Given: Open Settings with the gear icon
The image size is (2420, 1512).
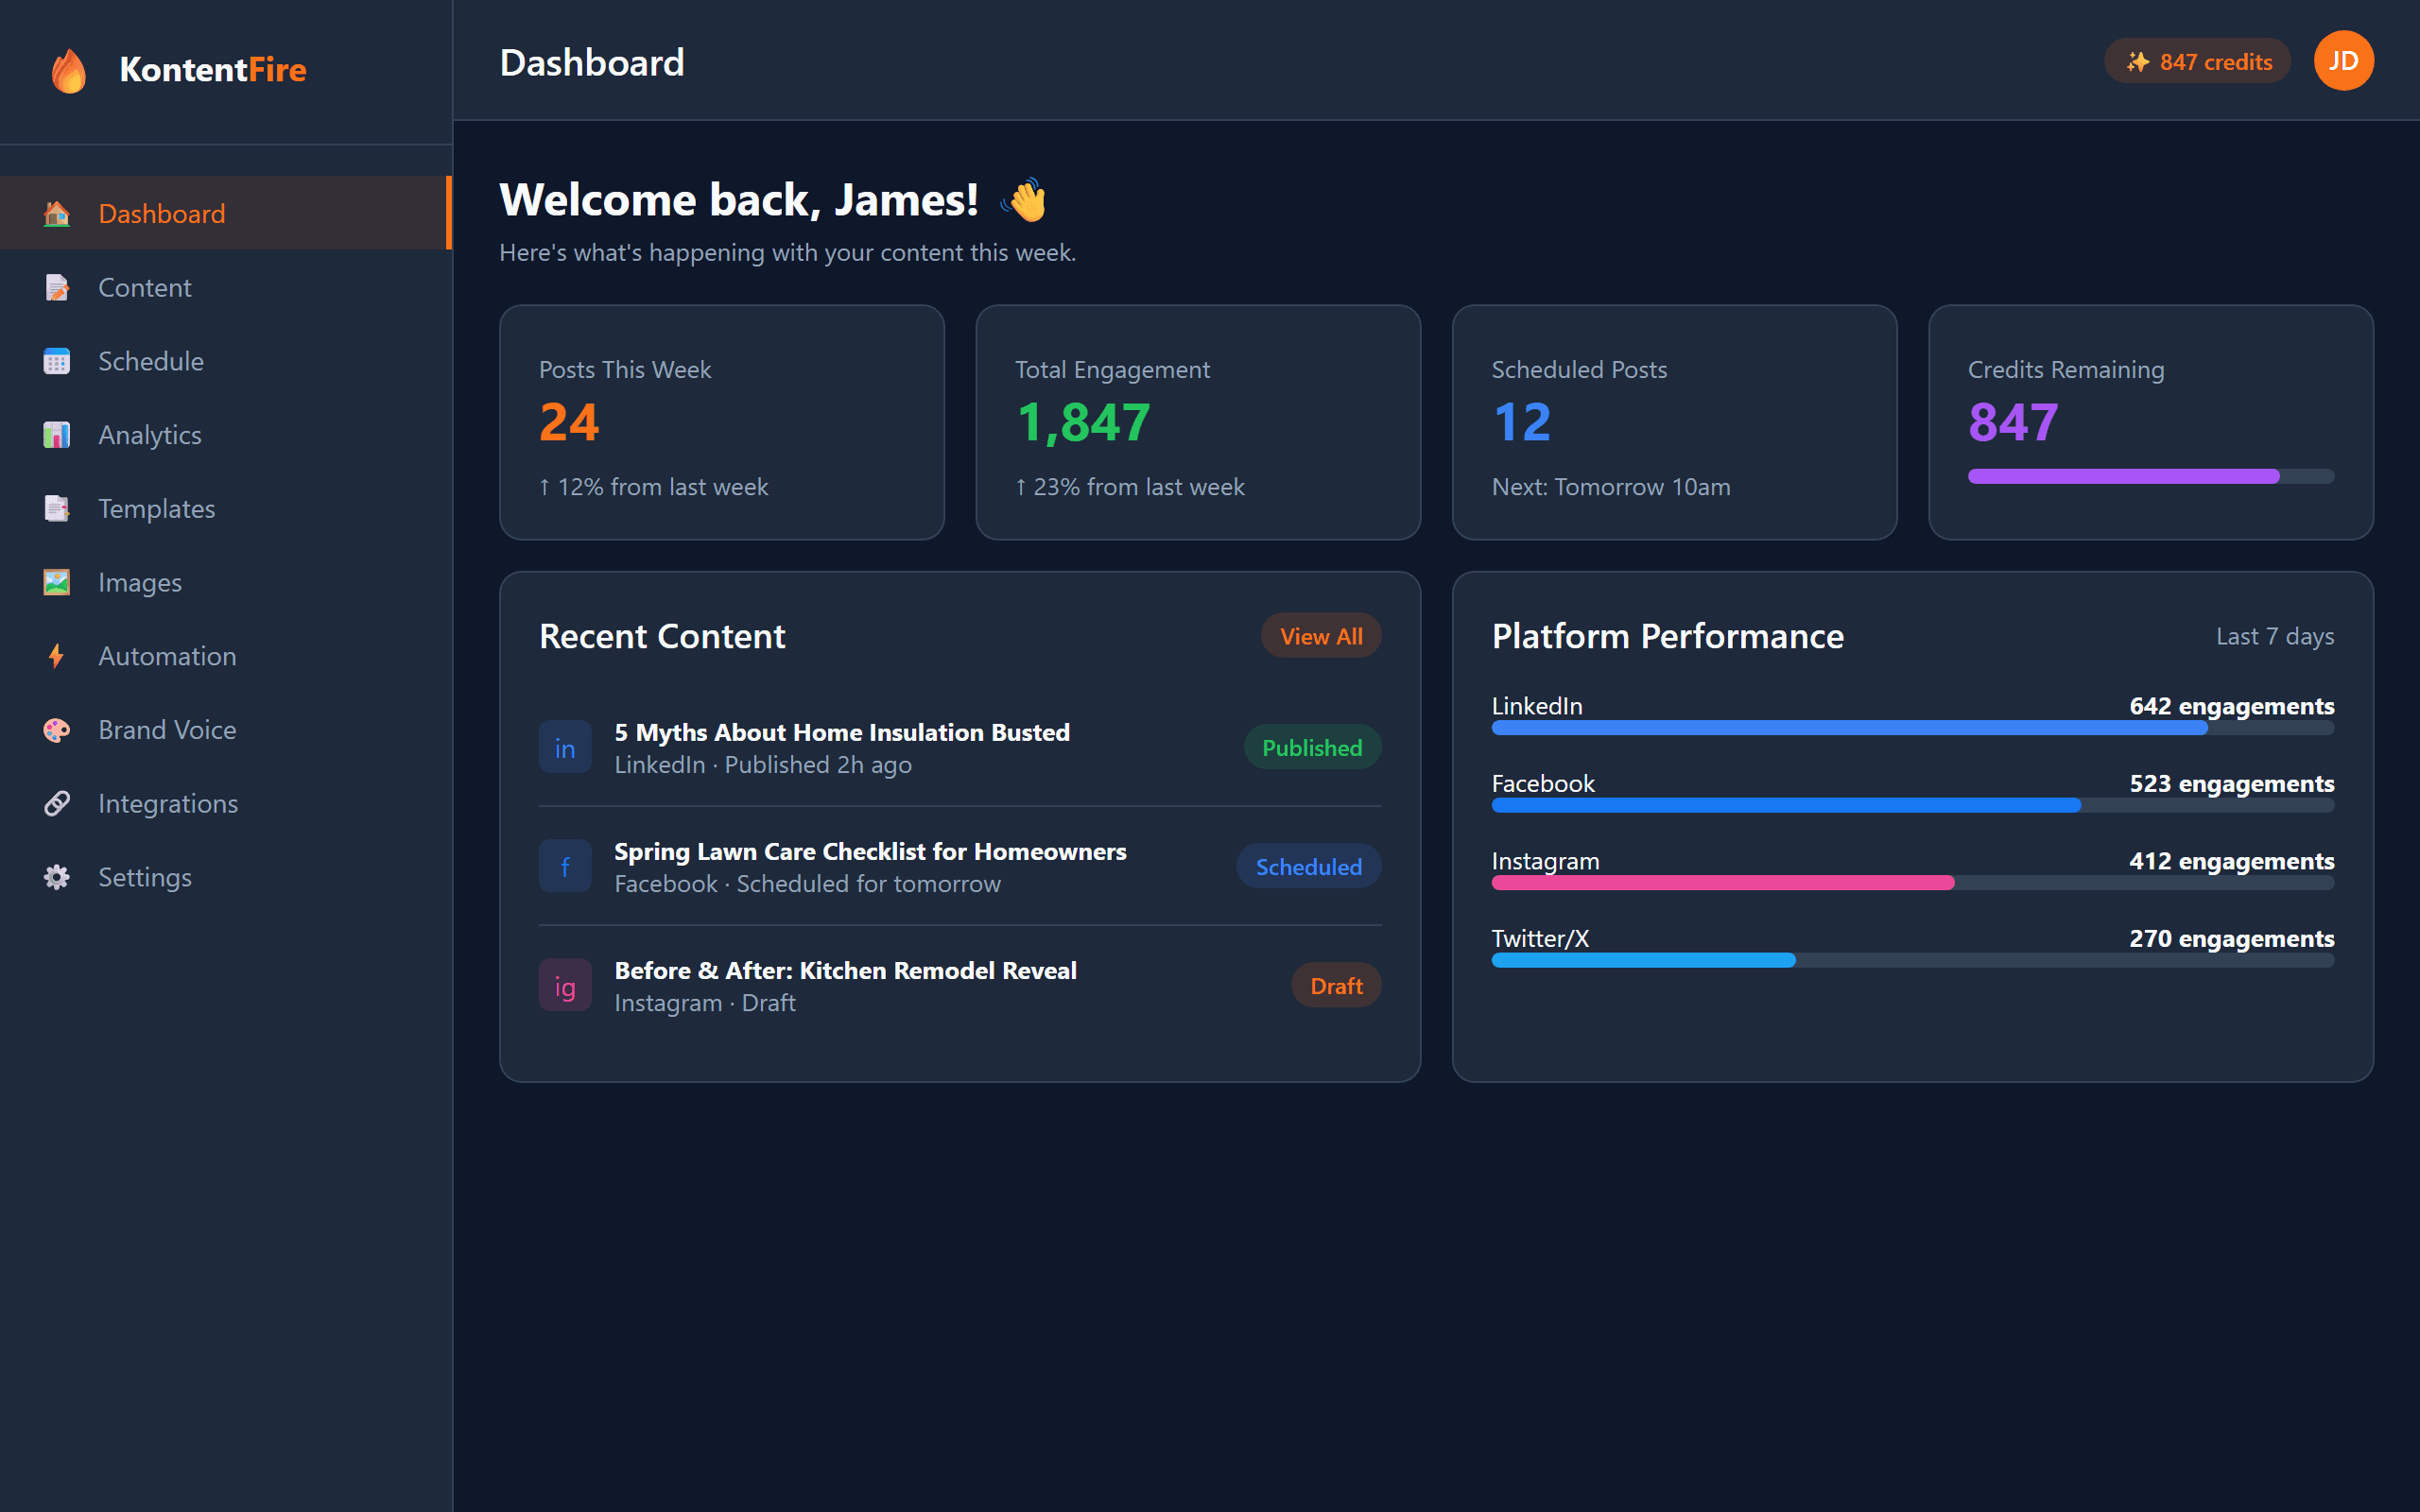Looking at the screenshot, I should click(57, 877).
